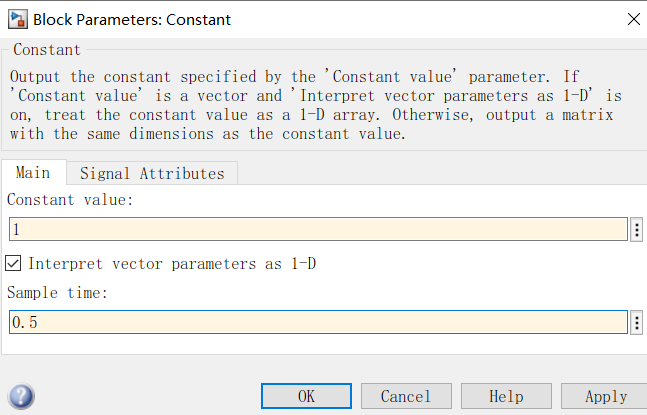Click the Simulink icon in title bar
The image size is (647, 415).
(17, 18)
